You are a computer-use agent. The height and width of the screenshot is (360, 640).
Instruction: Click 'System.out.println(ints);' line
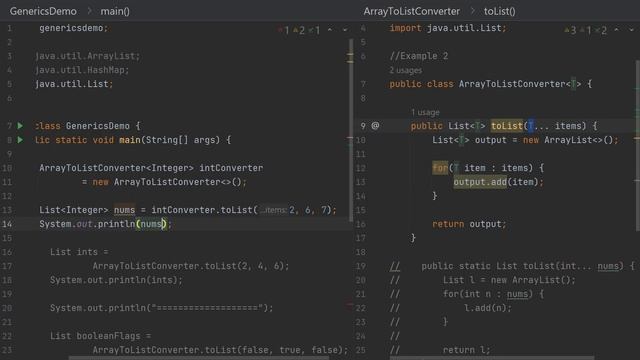click(x=116, y=280)
